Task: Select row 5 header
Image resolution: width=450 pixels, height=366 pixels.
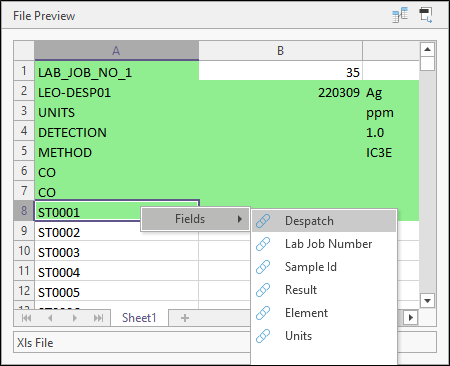Action: [24, 151]
